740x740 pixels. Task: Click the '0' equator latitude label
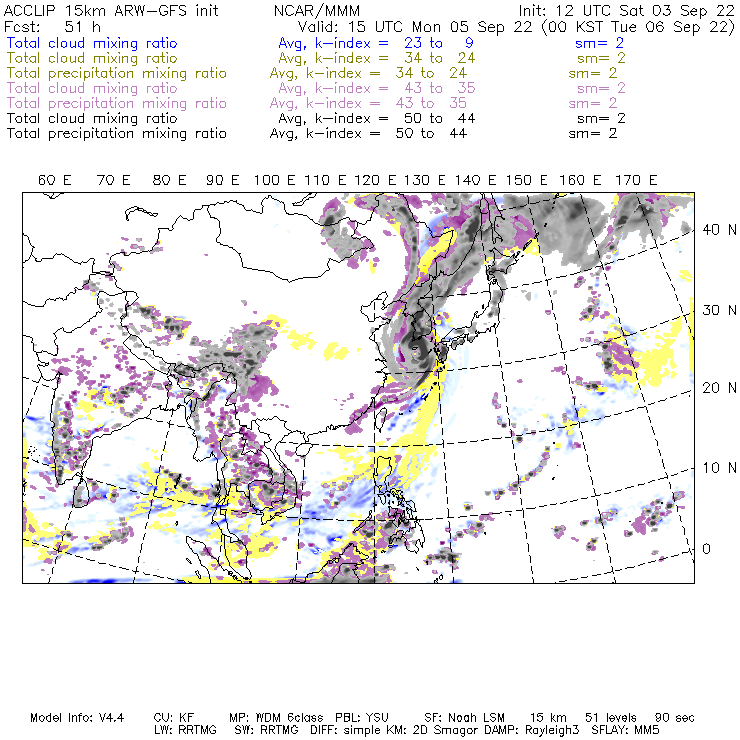(x=706, y=549)
